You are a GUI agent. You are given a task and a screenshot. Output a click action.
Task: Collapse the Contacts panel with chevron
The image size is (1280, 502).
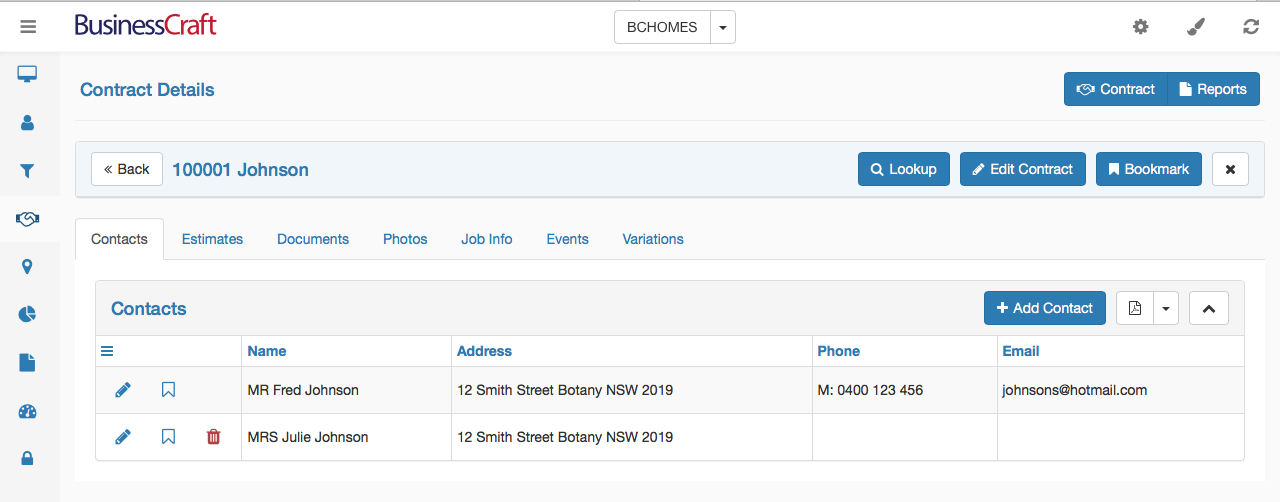click(x=1209, y=308)
